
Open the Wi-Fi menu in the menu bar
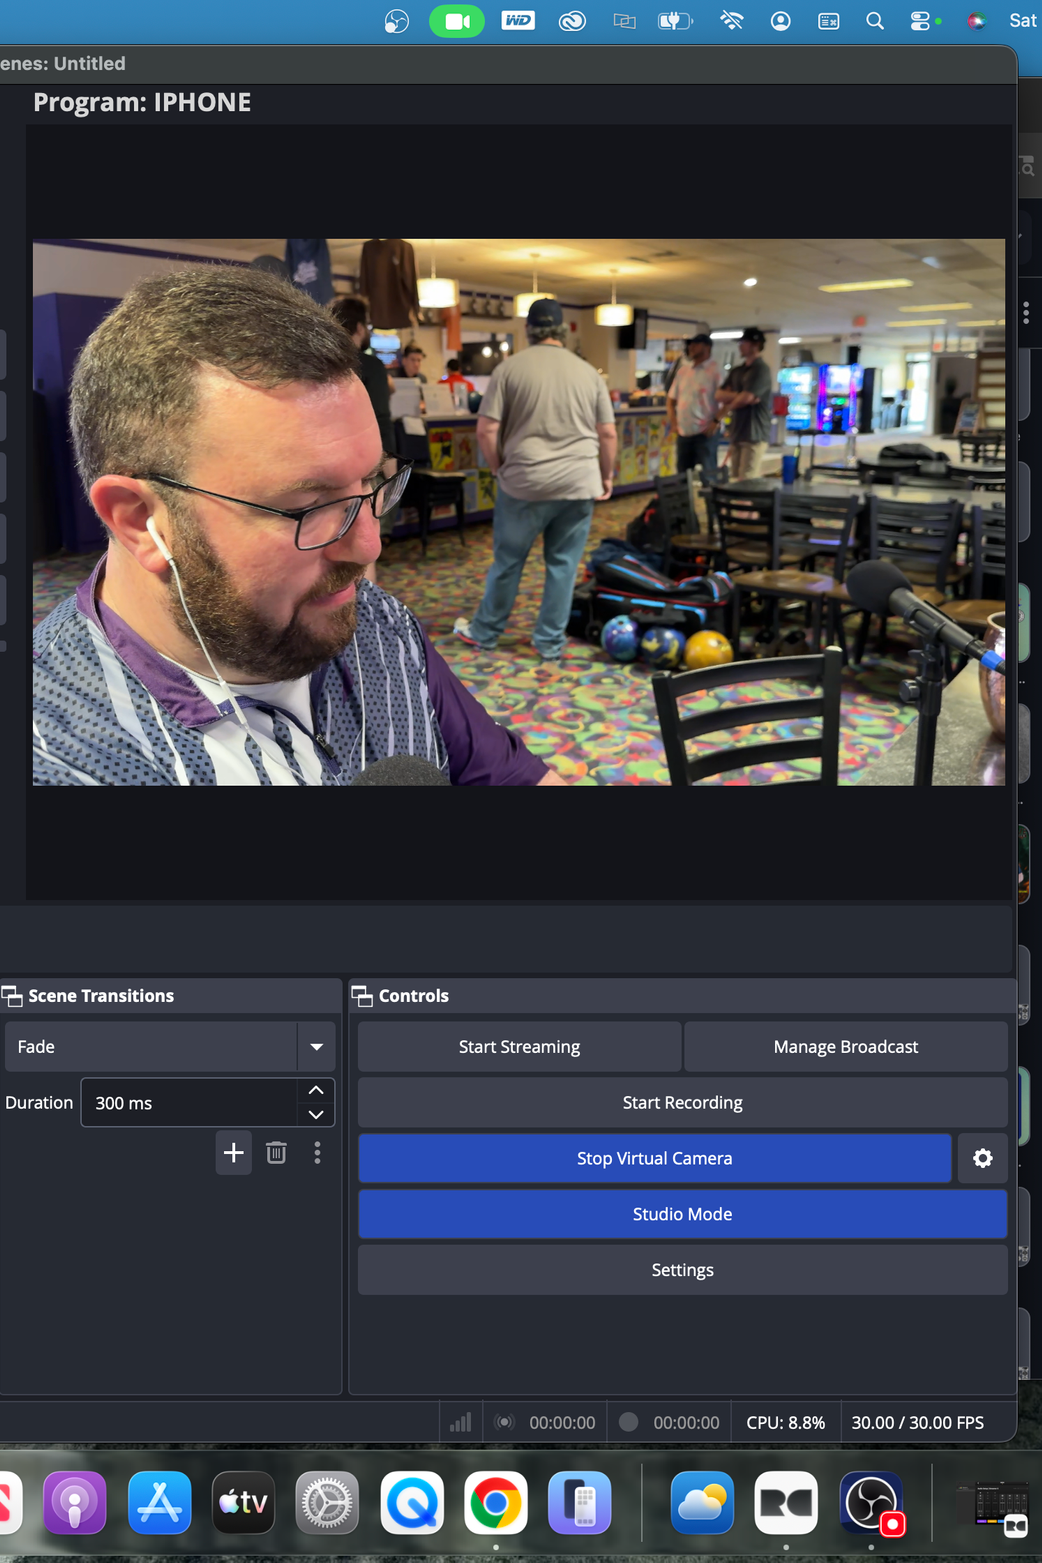(731, 20)
